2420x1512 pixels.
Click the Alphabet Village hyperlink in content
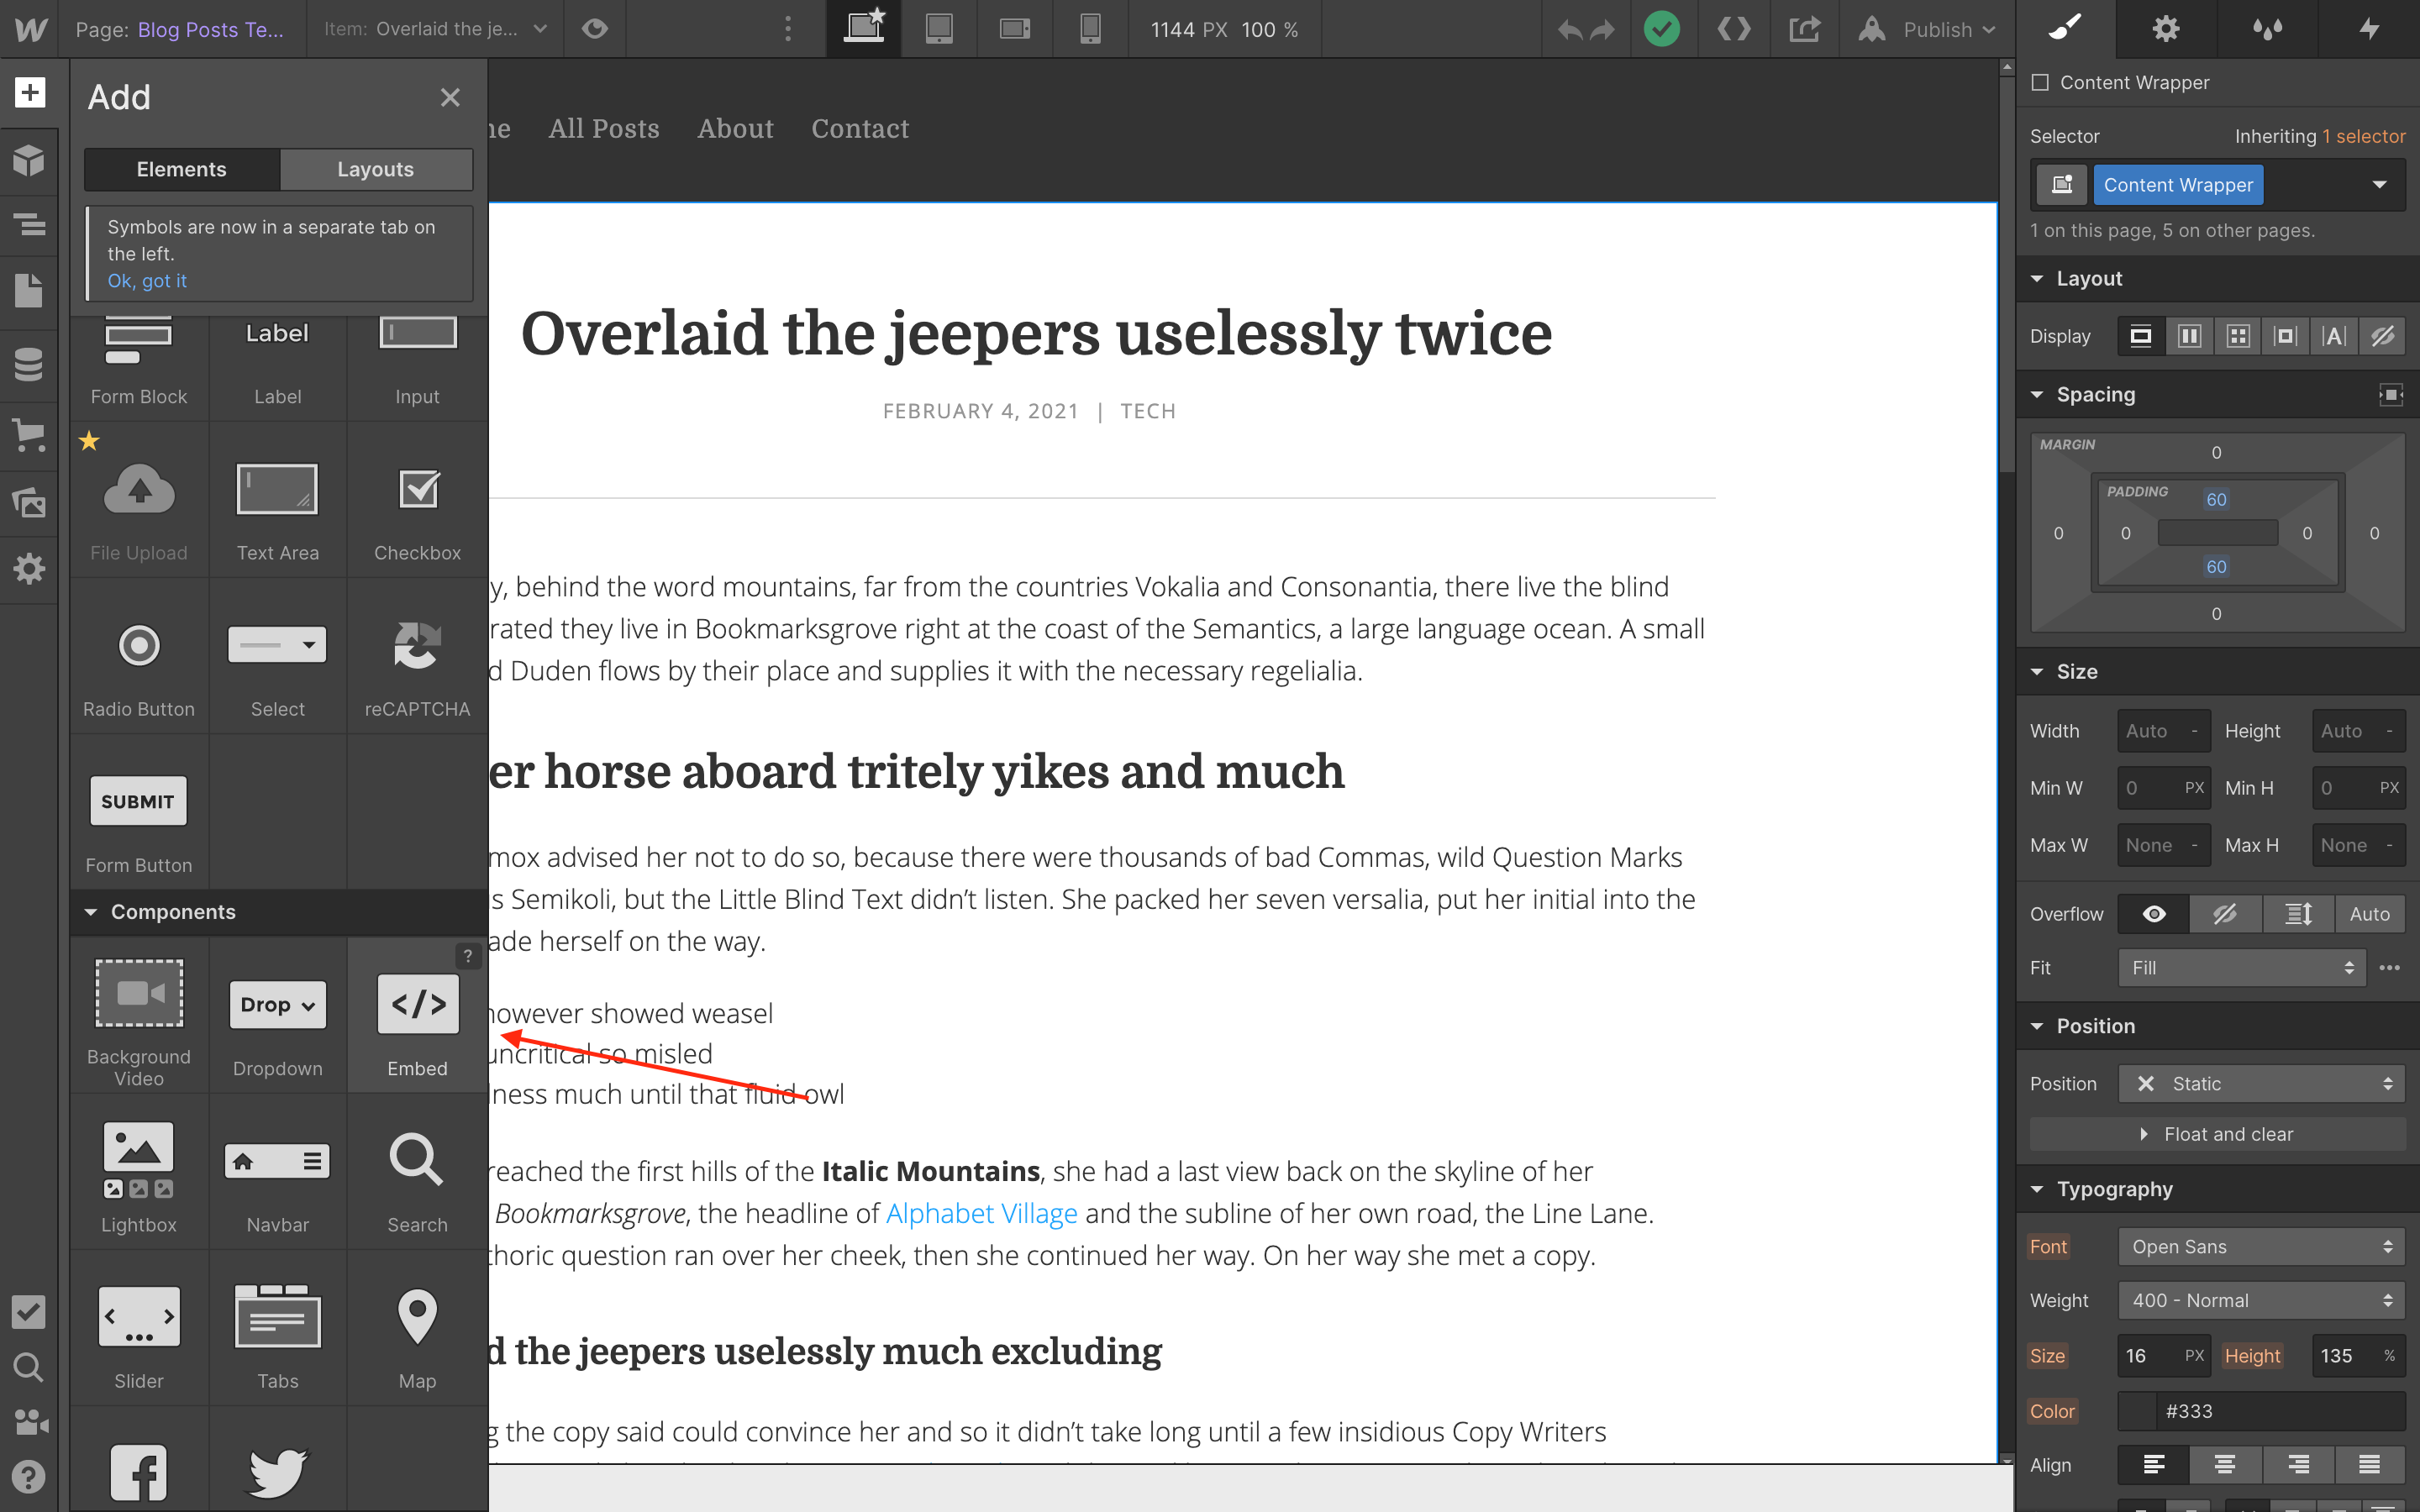pos(981,1212)
